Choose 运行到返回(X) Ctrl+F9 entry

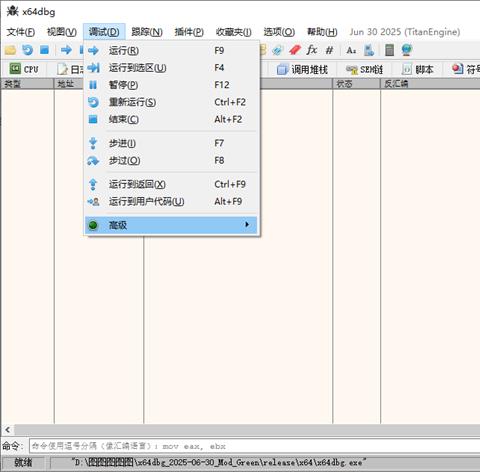click(x=171, y=184)
